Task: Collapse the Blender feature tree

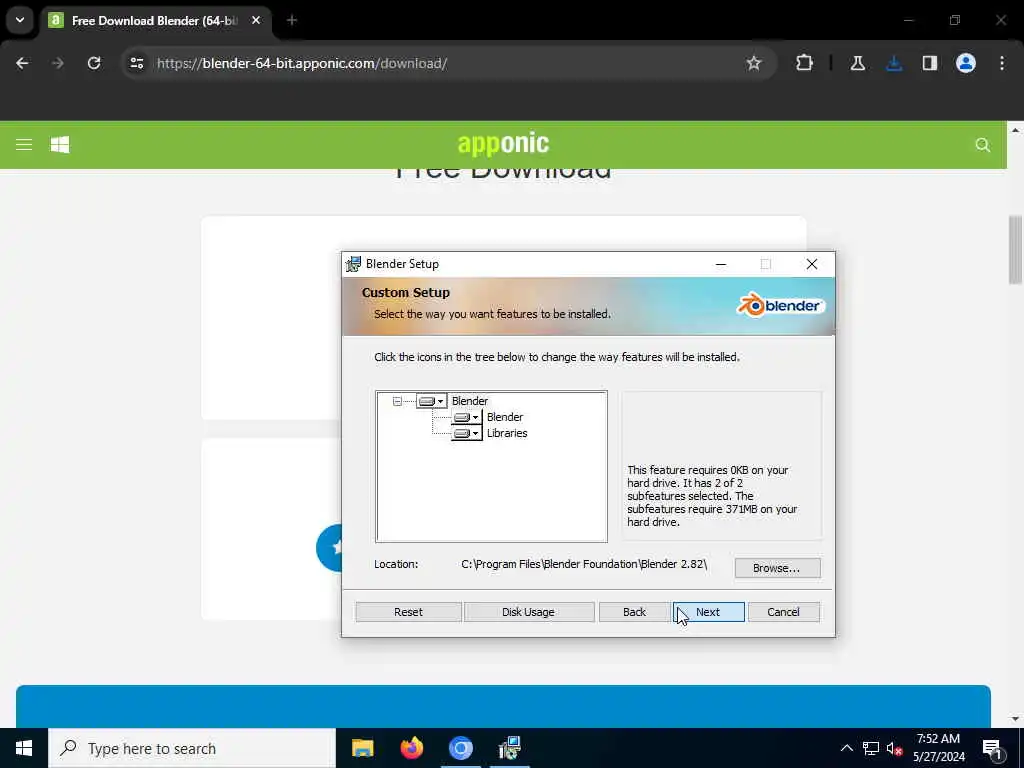Action: coord(397,401)
